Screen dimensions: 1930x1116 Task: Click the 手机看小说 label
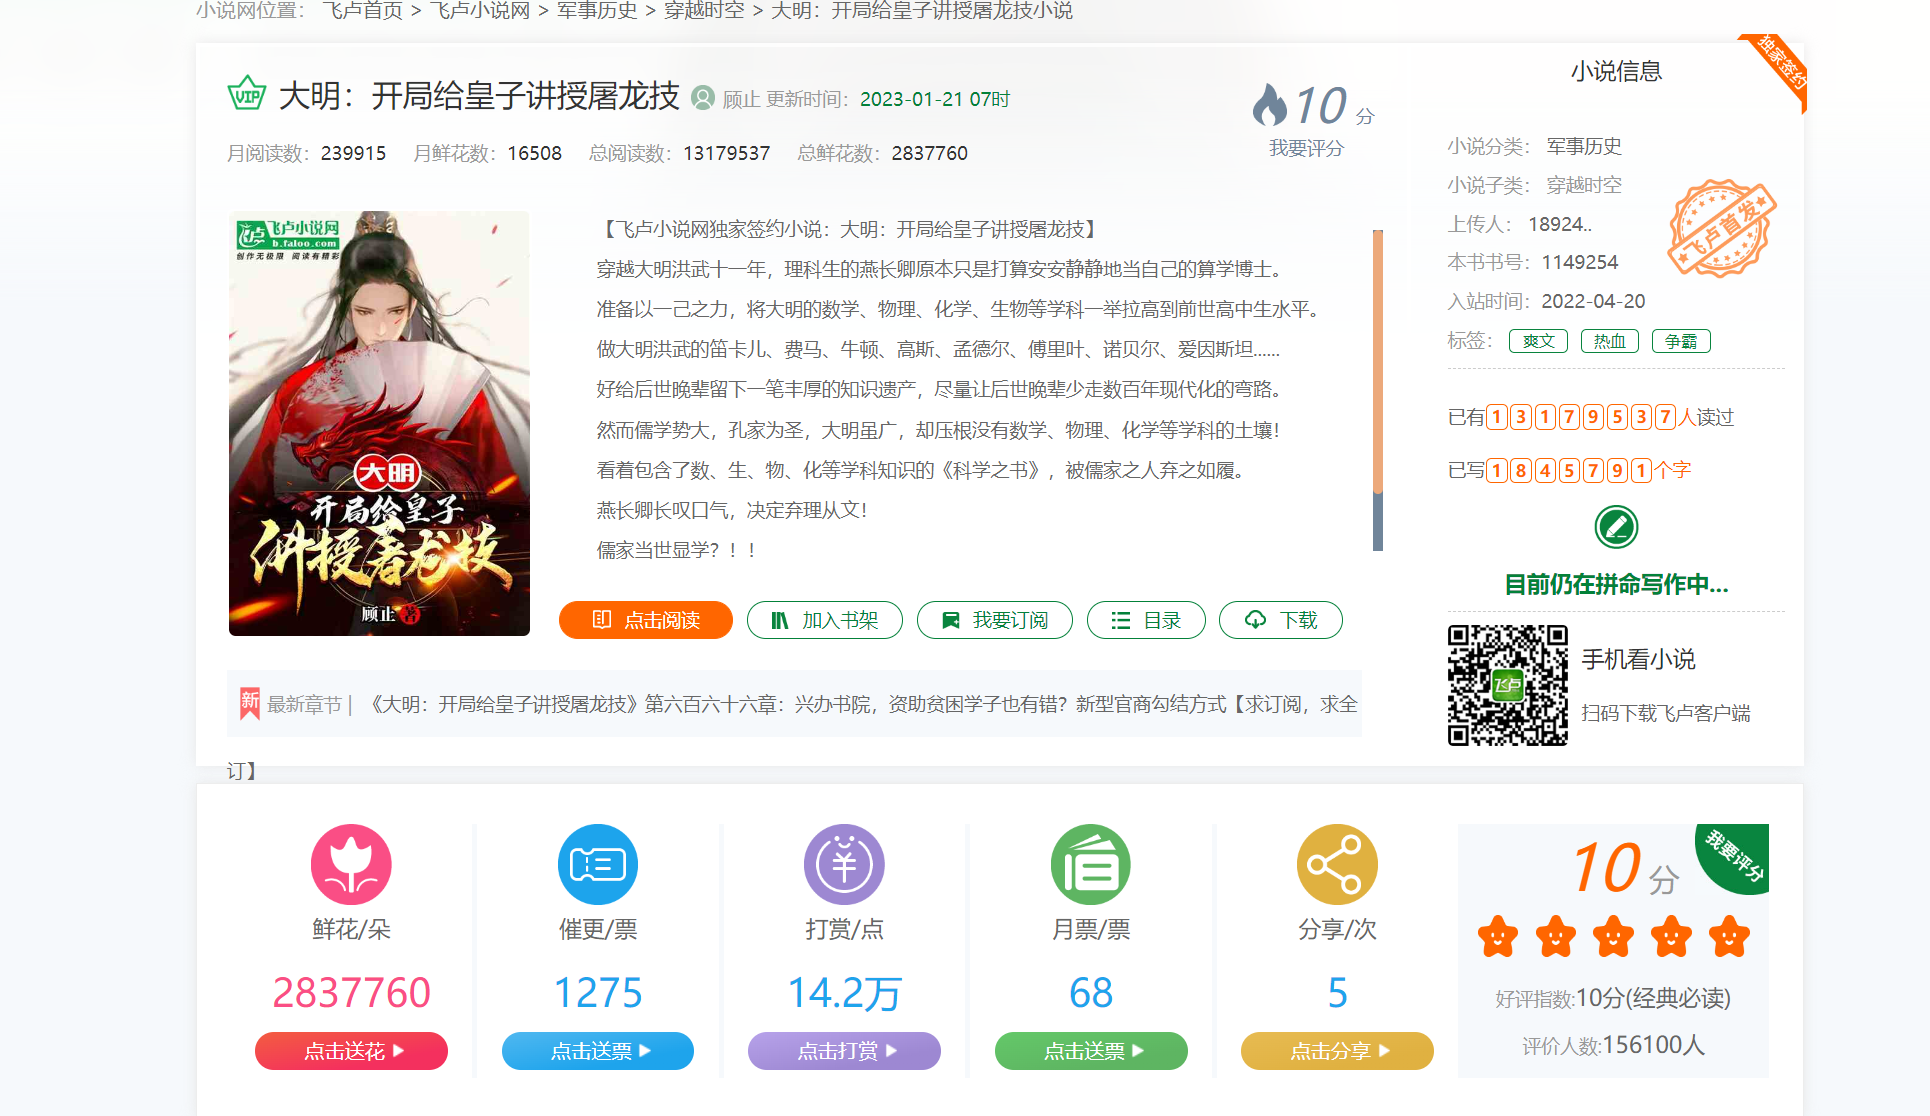[1639, 659]
